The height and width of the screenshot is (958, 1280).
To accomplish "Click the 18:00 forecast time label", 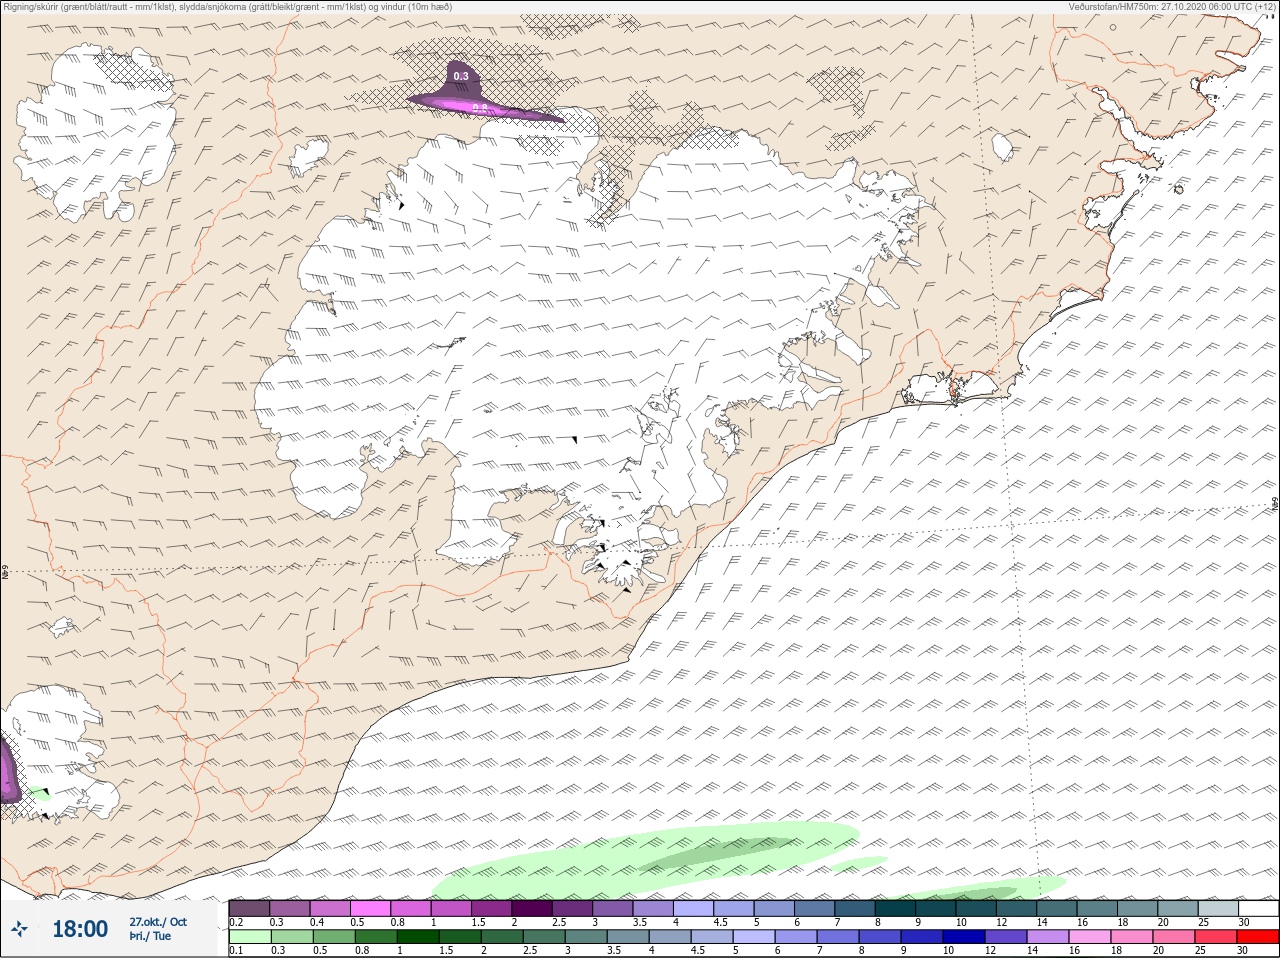I will pyautogui.click(x=80, y=929).
